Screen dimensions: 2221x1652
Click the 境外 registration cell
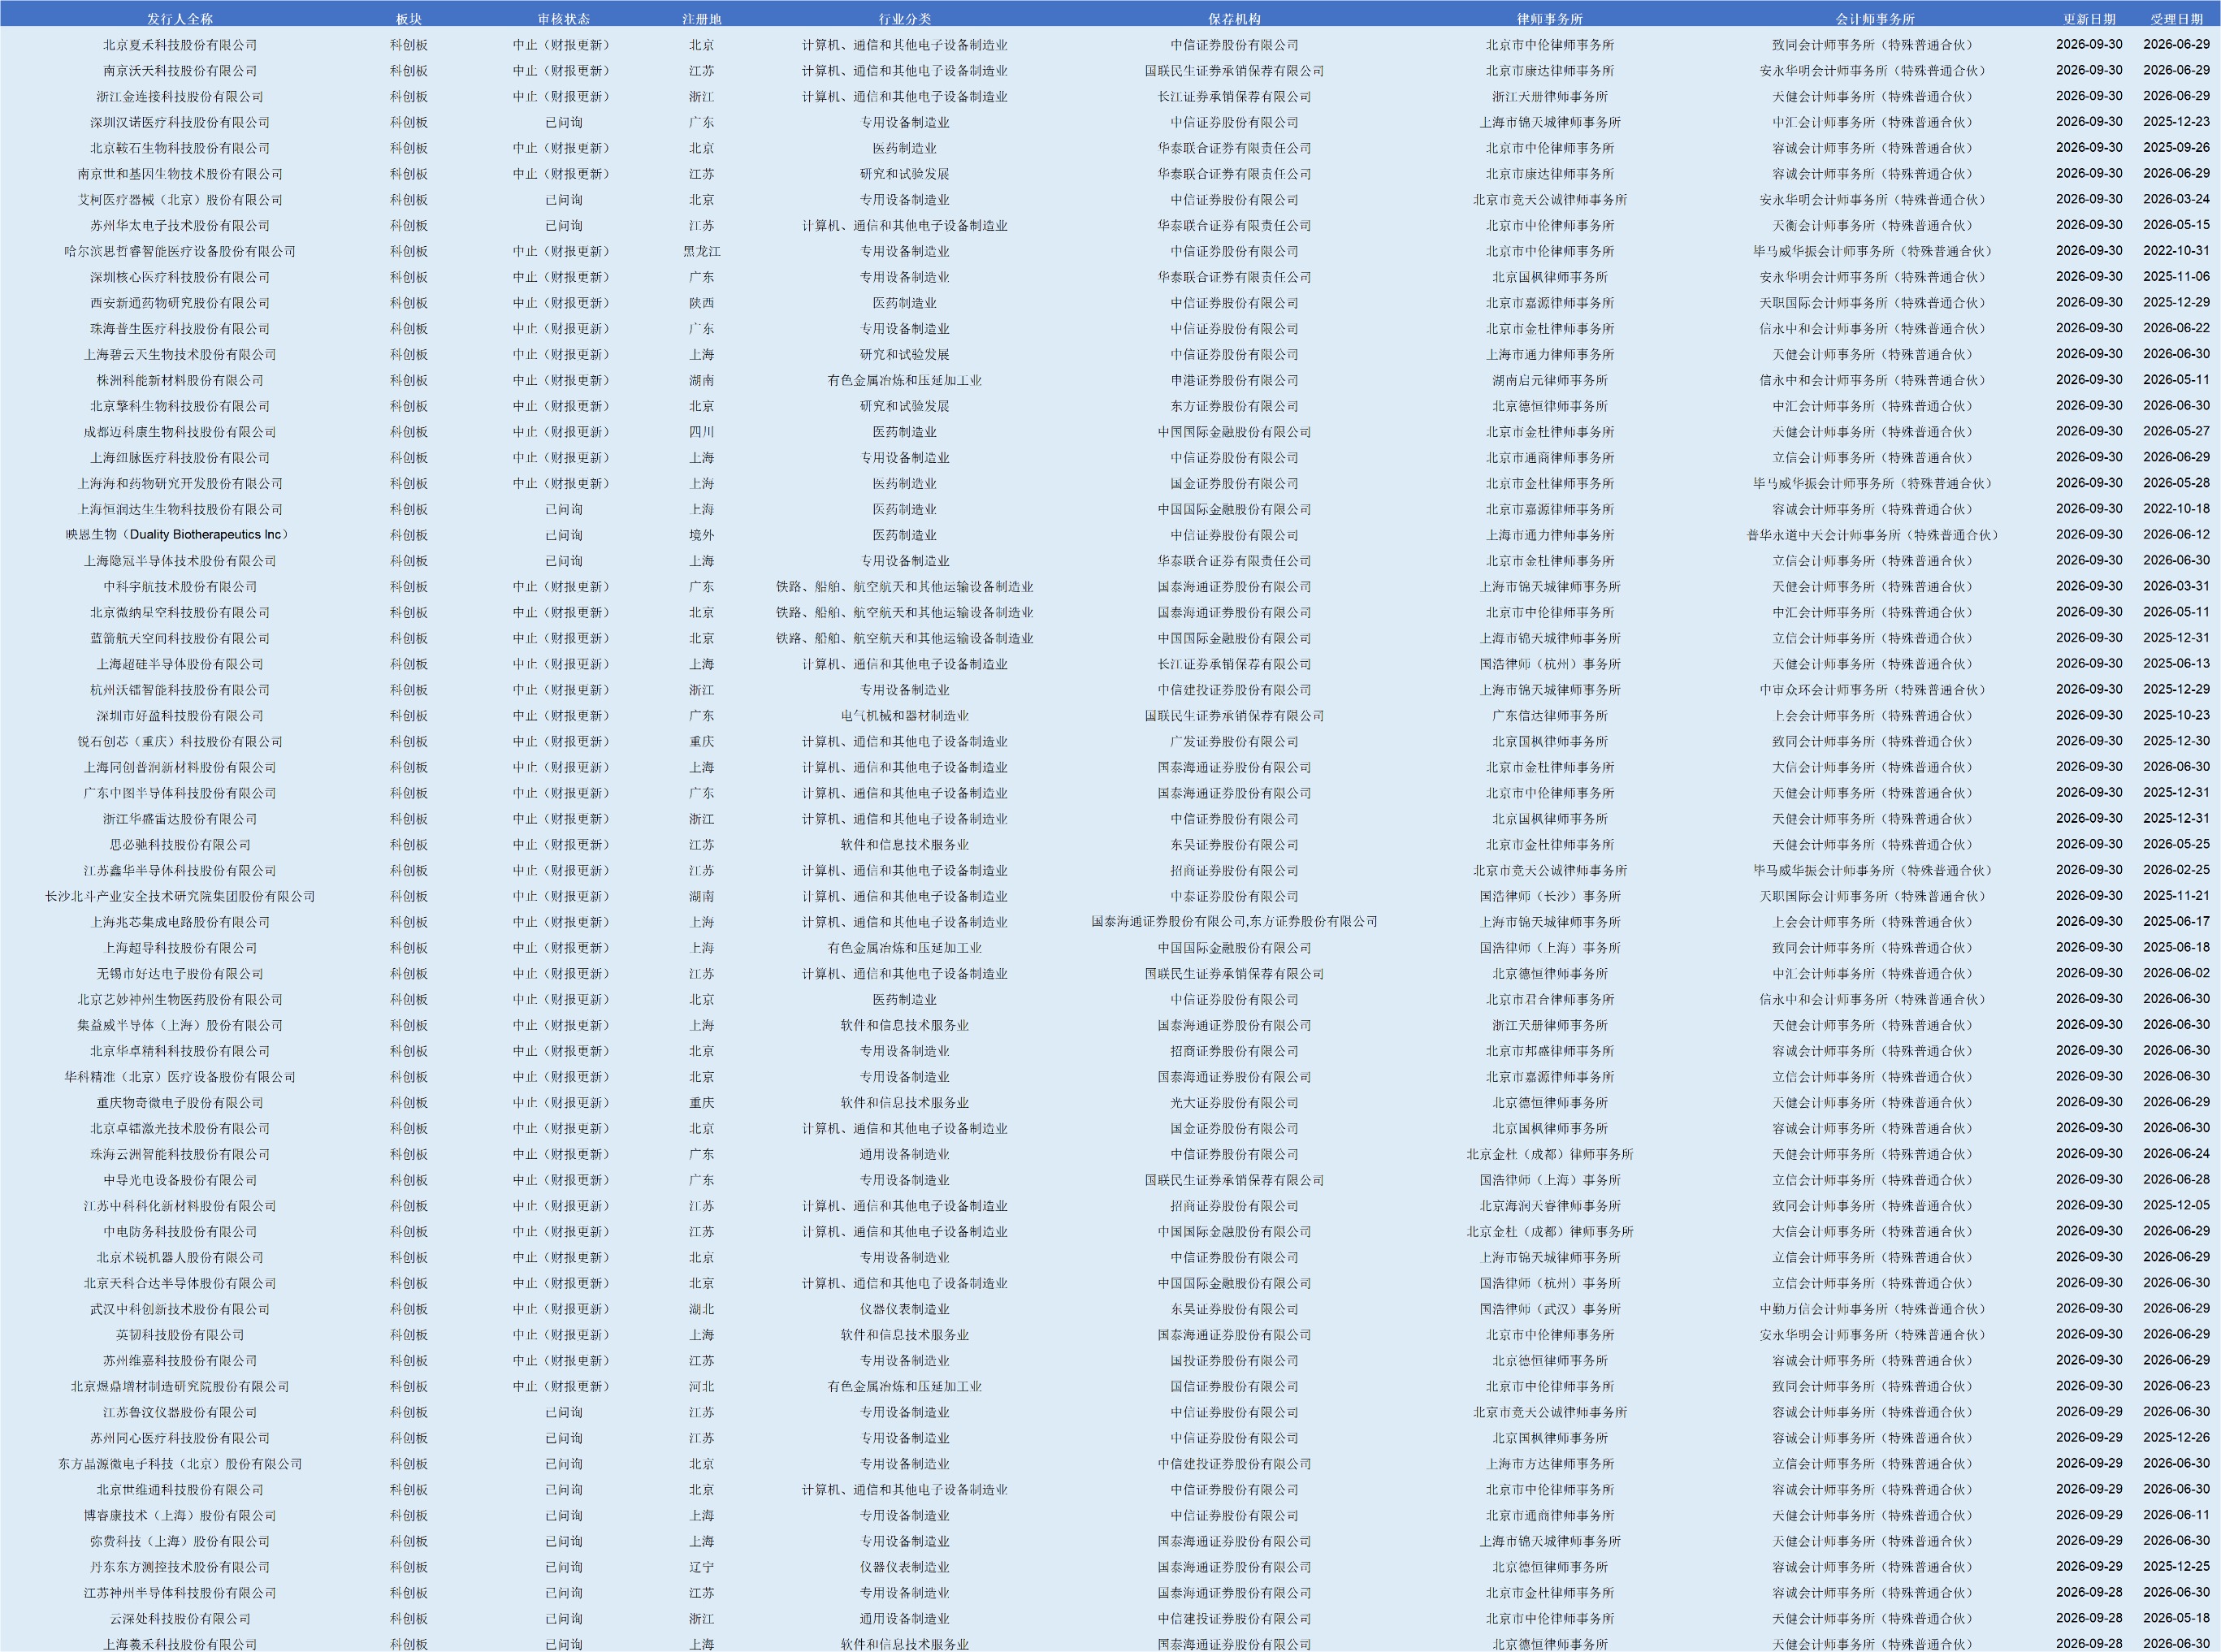coord(702,535)
